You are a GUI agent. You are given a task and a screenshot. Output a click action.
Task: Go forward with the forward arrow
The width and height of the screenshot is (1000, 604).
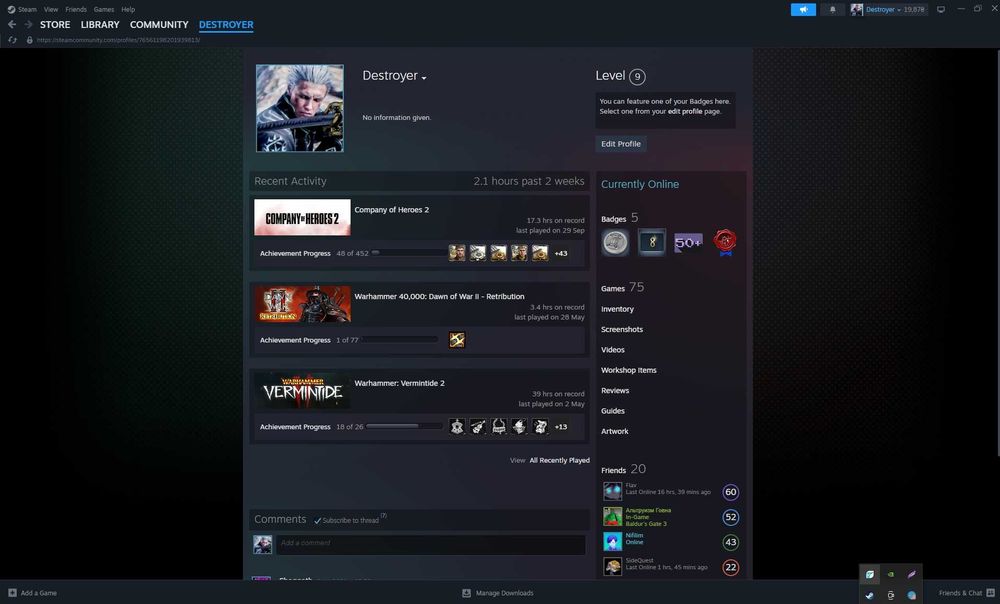(x=28, y=24)
